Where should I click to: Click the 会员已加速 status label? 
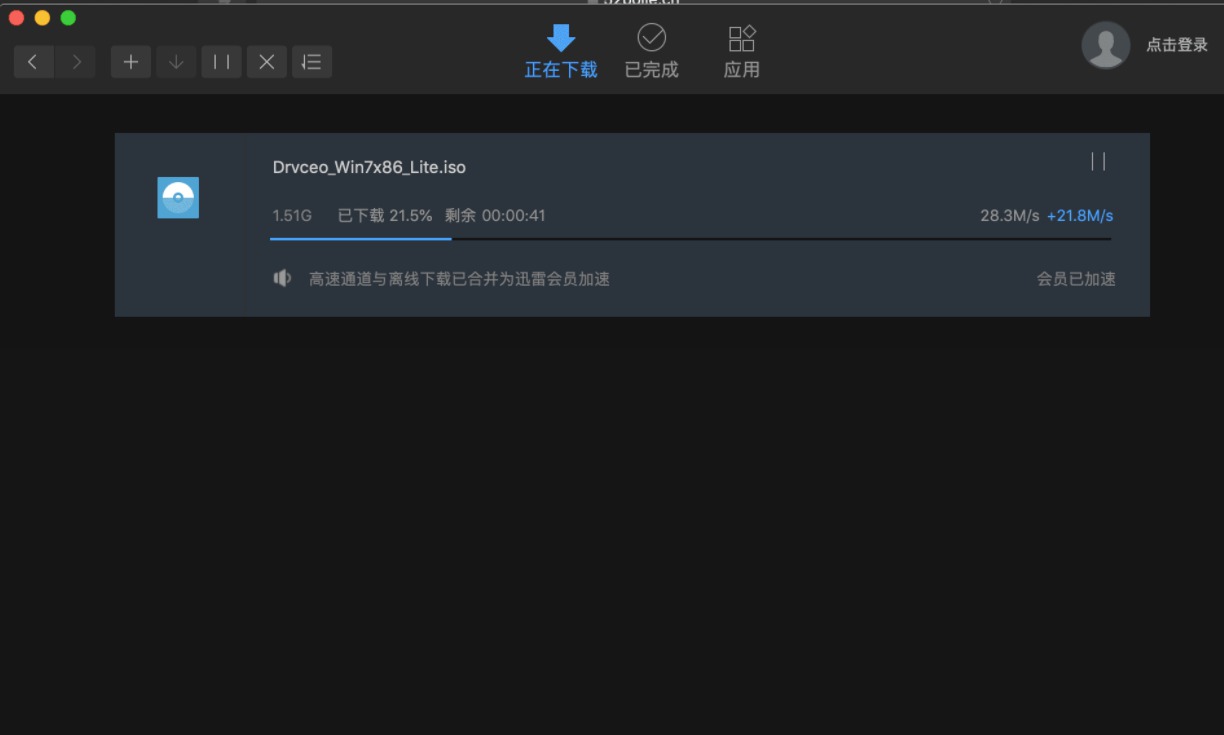(1076, 279)
